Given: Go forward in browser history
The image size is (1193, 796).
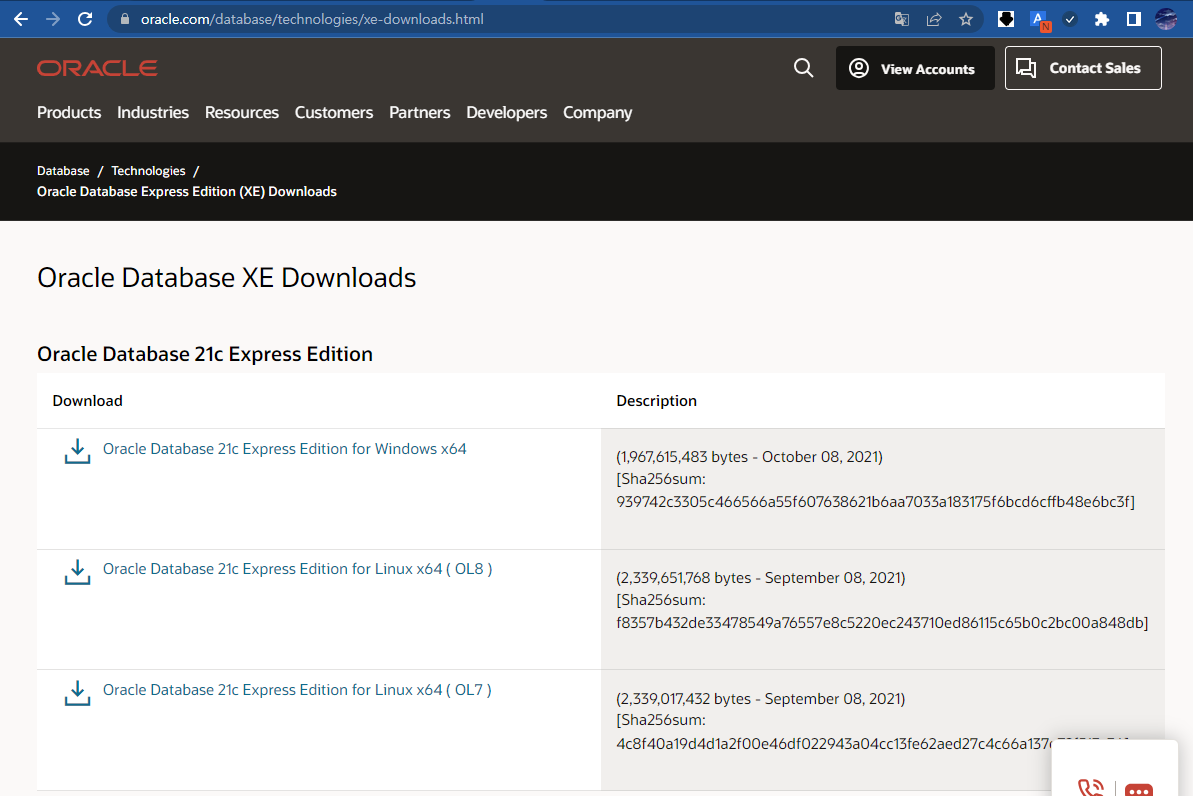Looking at the screenshot, I should (x=53, y=19).
